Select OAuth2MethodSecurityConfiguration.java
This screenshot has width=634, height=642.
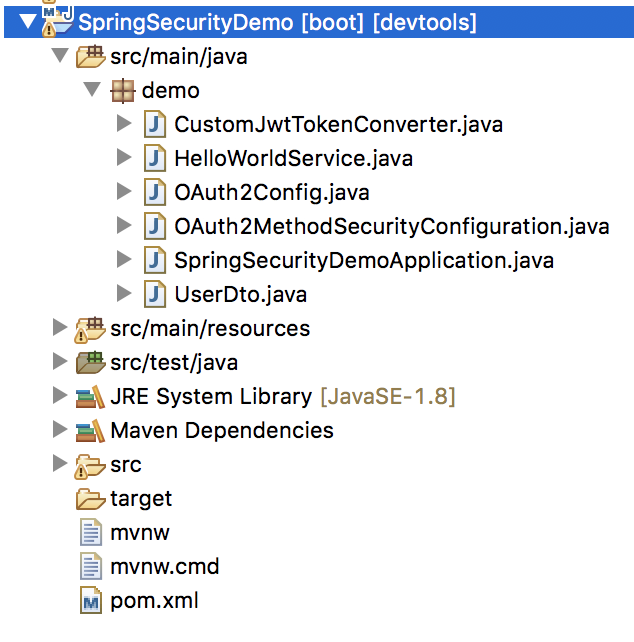(x=392, y=226)
